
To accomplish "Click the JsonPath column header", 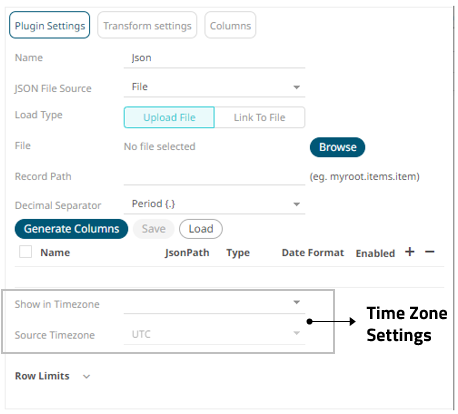I will coord(187,253).
